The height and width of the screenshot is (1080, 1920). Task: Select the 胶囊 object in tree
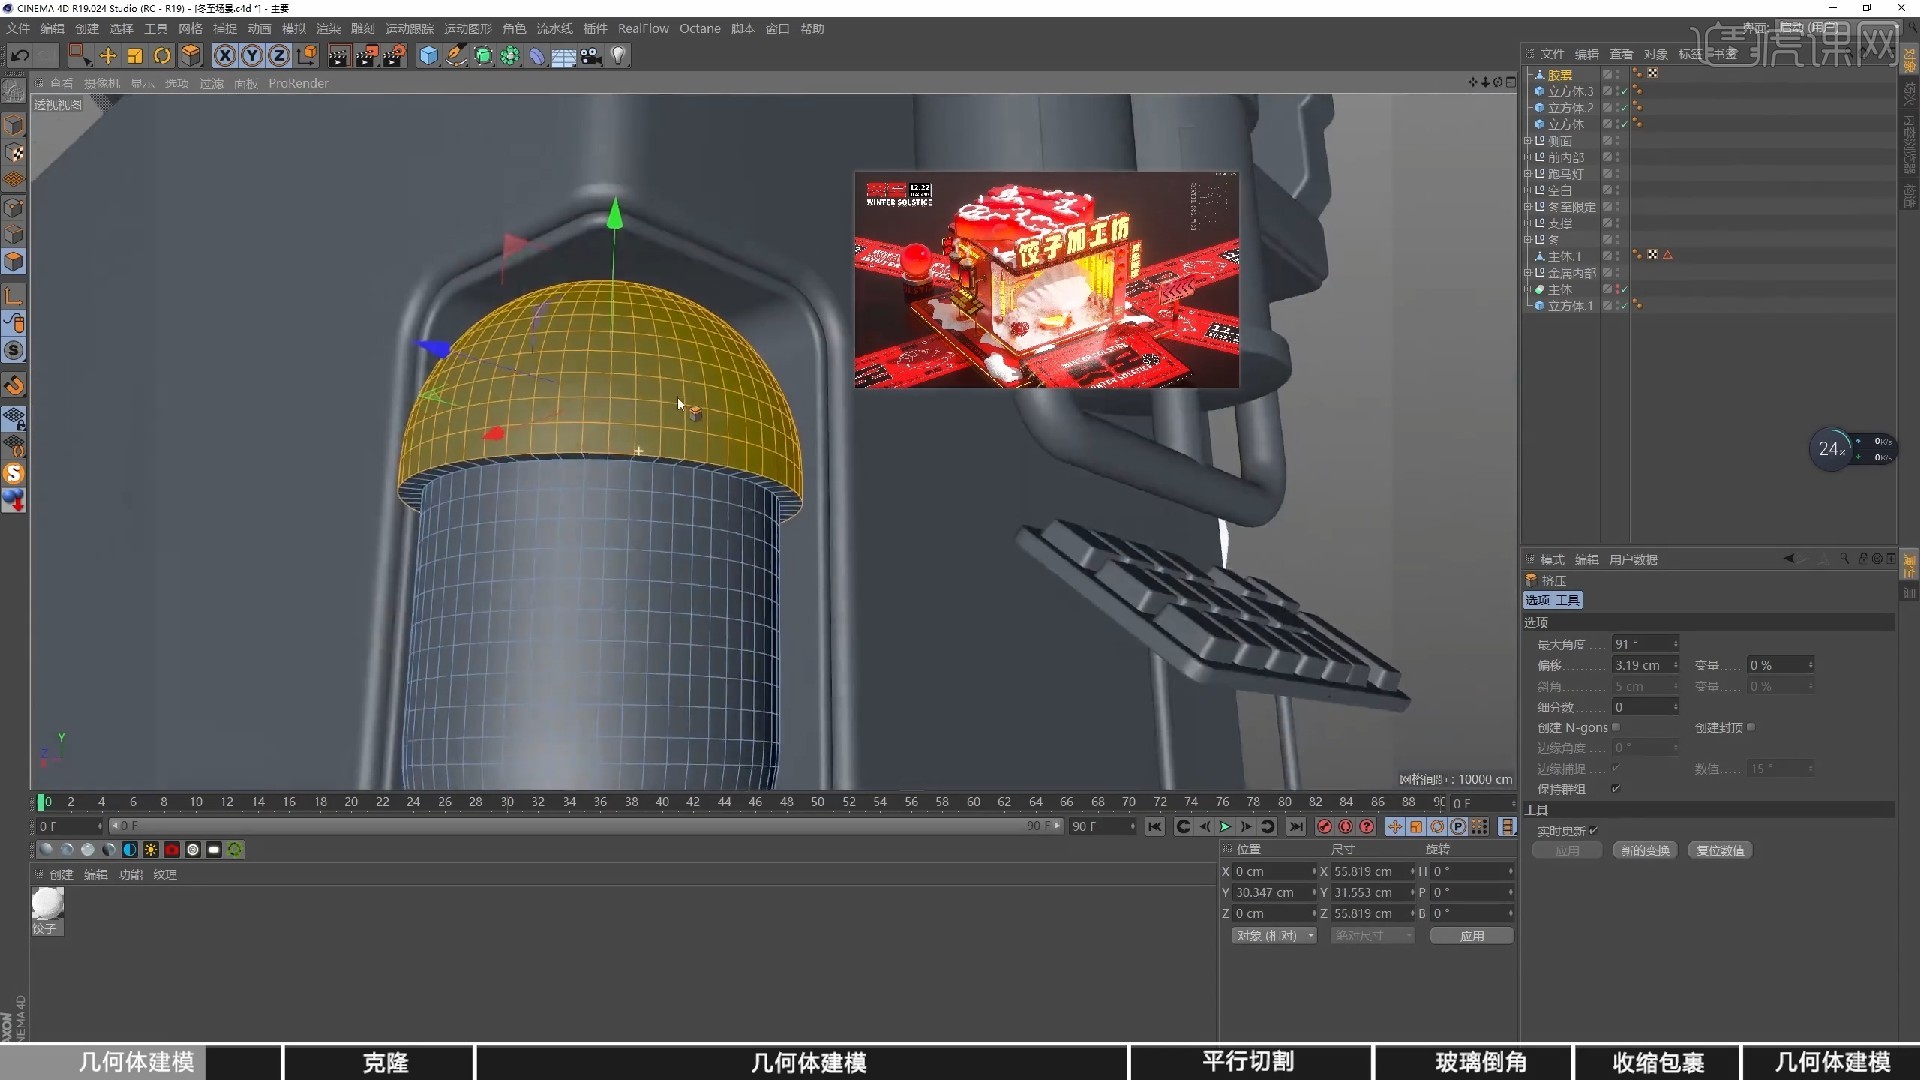coord(1560,75)
